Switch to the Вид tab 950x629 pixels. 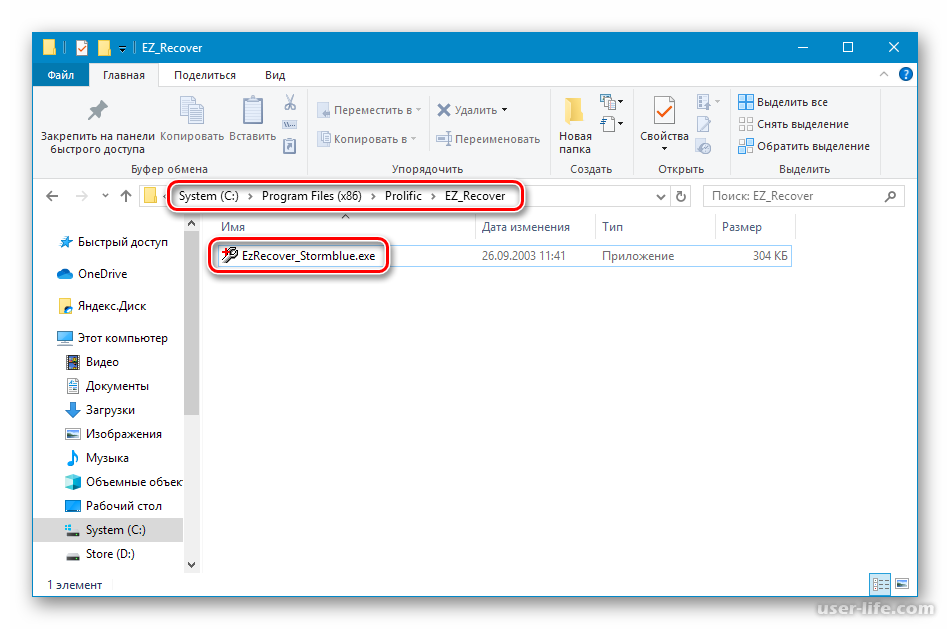pos(275,75)
